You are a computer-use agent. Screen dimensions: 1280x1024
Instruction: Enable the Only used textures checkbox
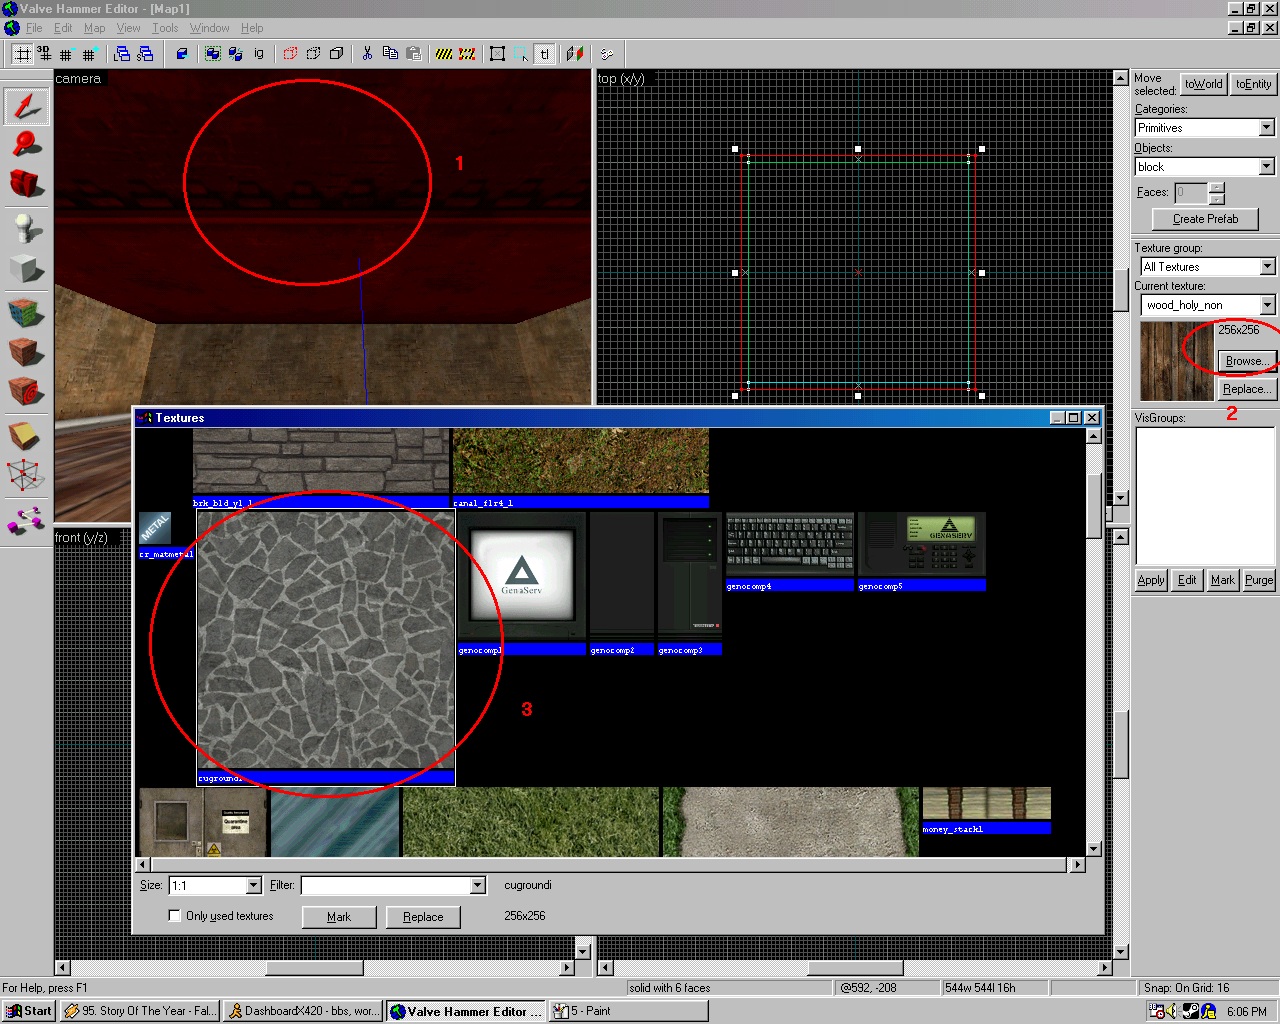point(174,916)
